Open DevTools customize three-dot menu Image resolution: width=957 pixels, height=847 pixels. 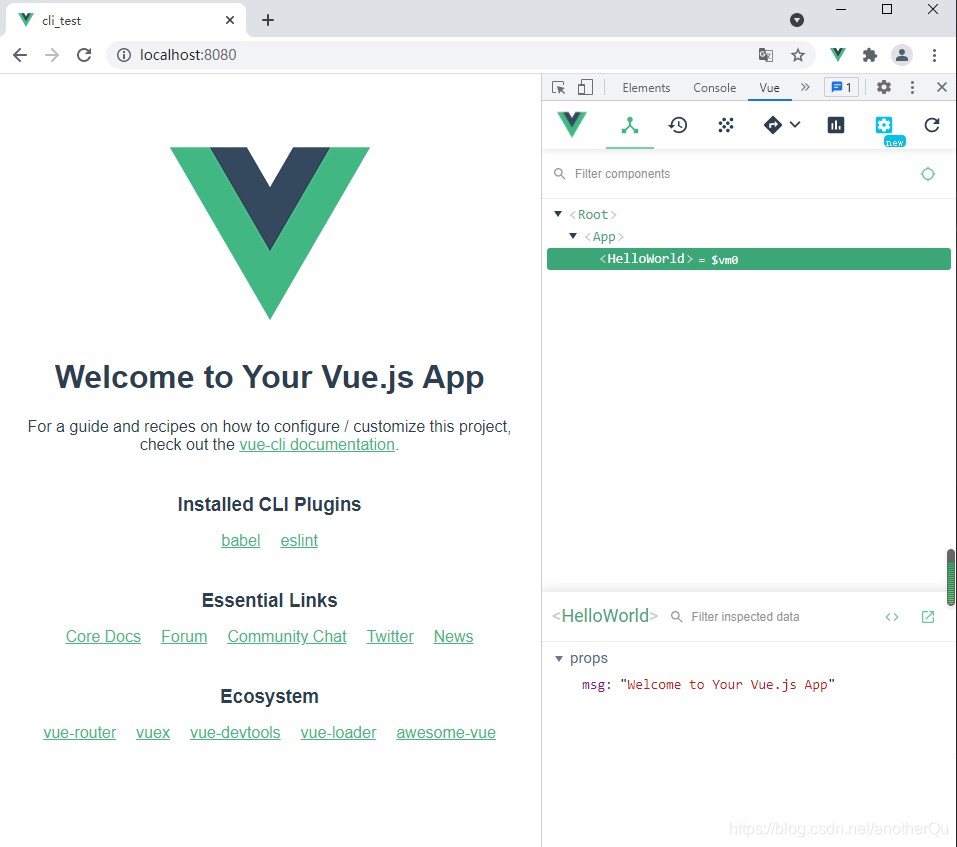tap(912, 87)
